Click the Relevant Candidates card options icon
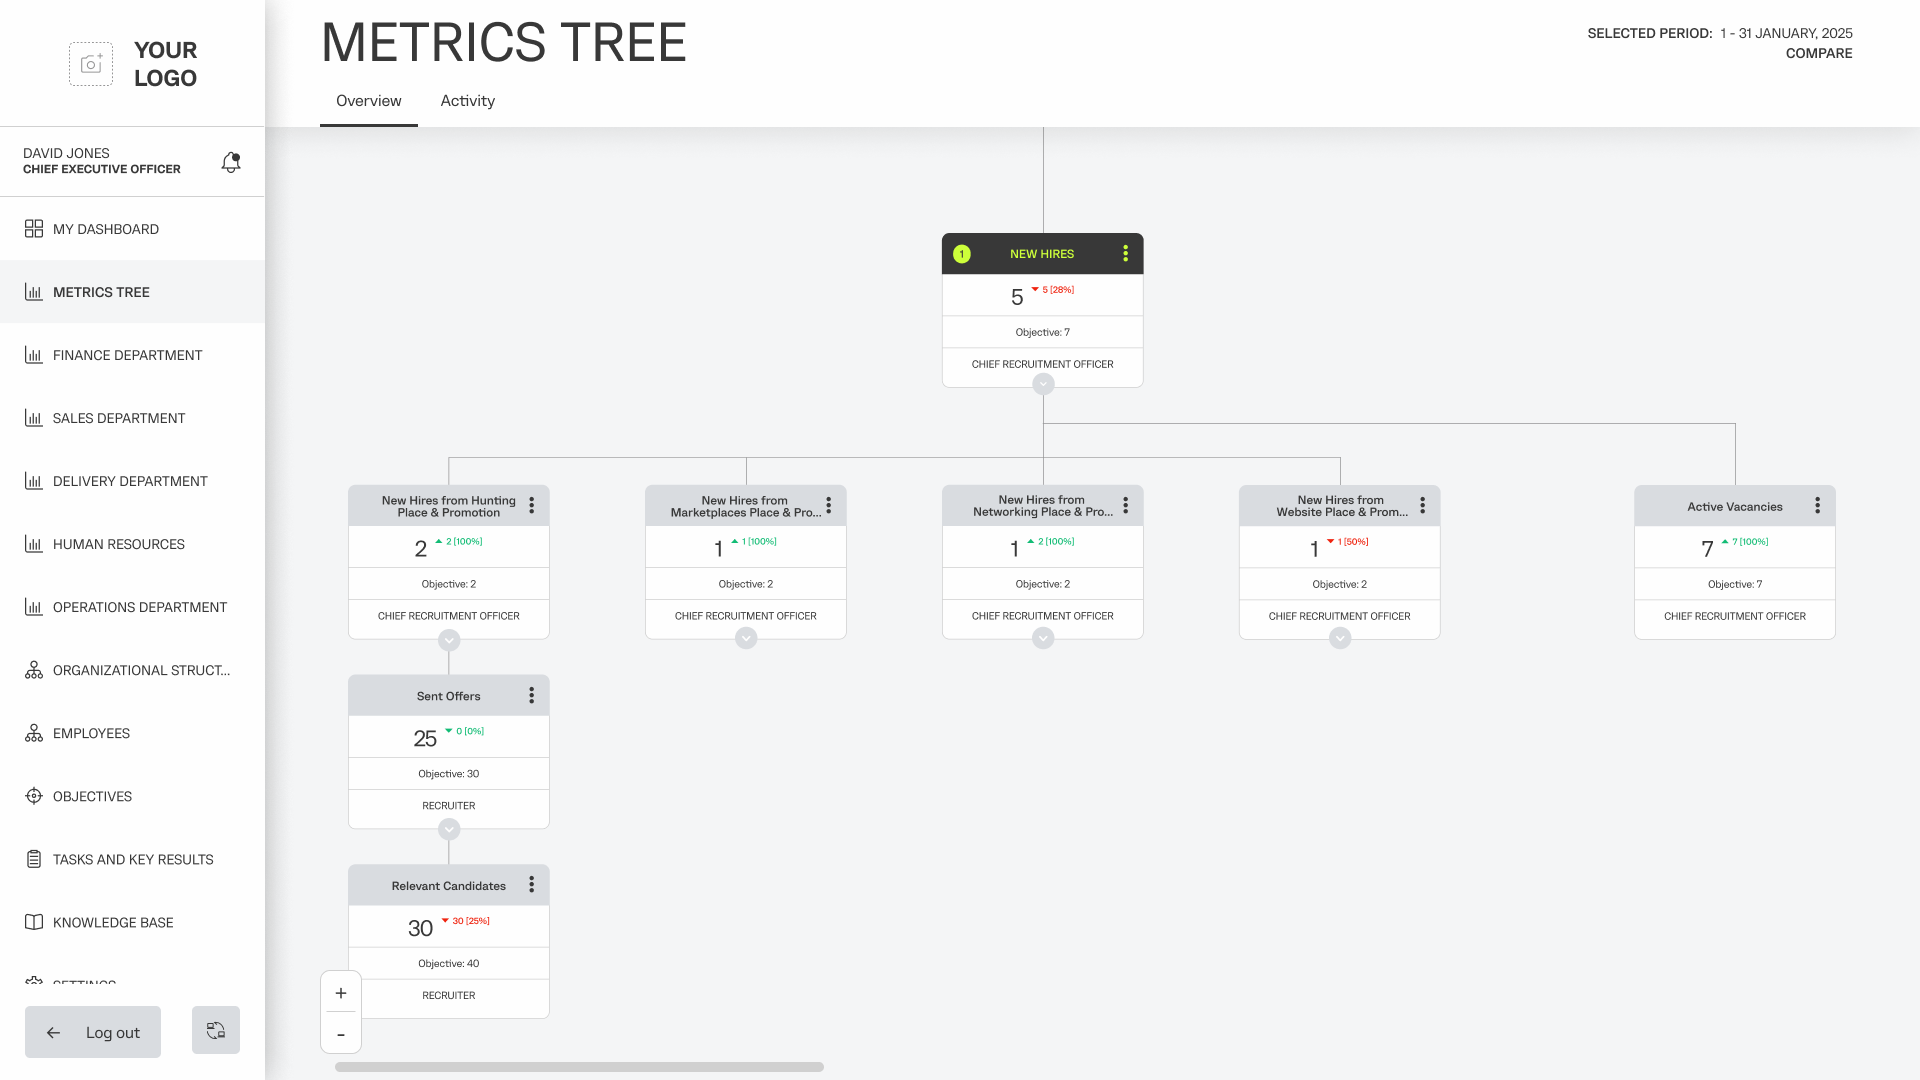 [x=531, y=885]
